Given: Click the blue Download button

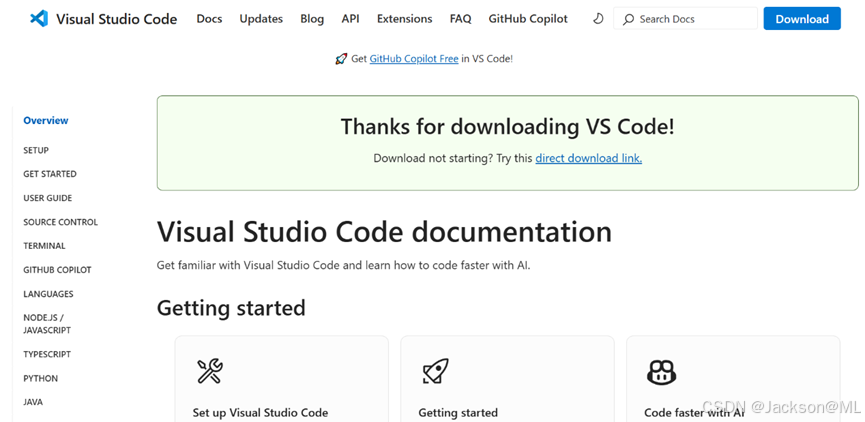Looking at the screenshot, I should tap(802, 19).
